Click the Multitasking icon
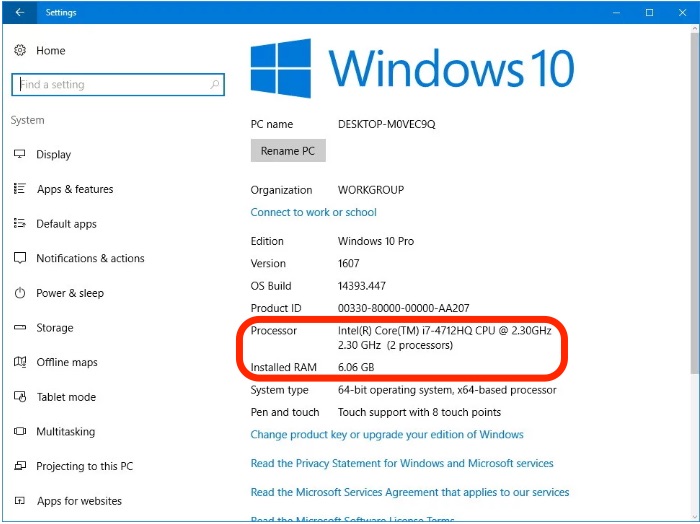 tap(20, 431)
